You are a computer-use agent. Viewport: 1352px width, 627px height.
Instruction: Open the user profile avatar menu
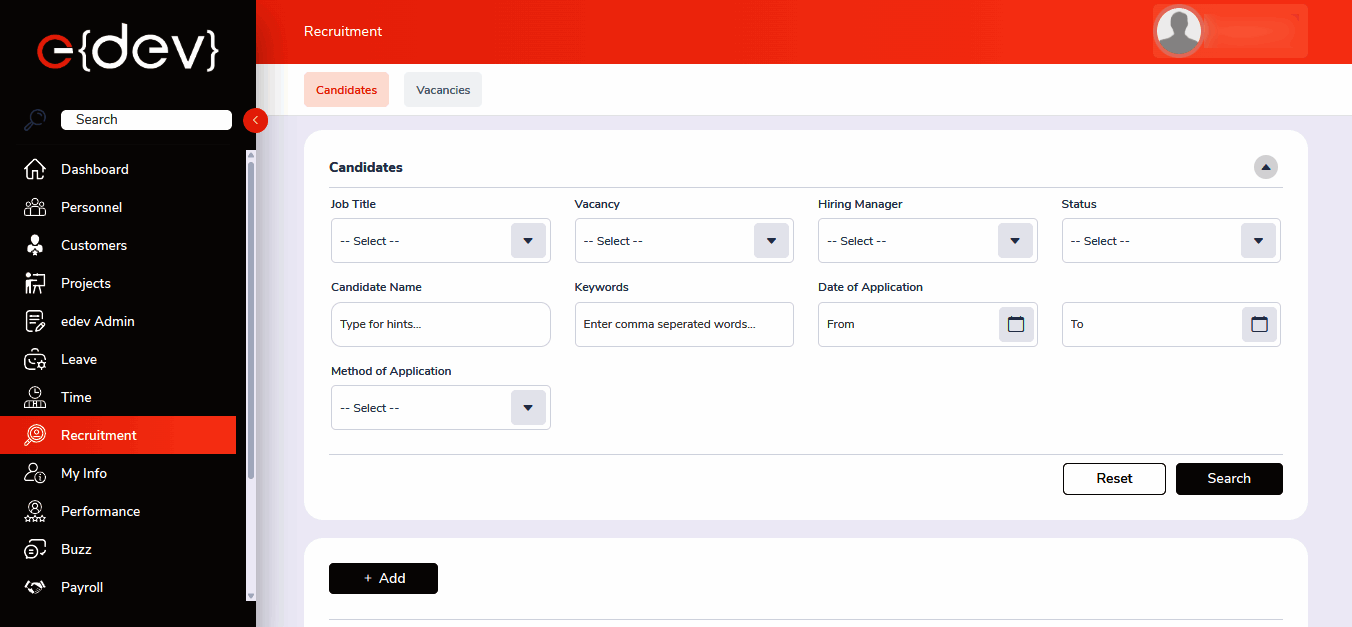coord(1179,31)
